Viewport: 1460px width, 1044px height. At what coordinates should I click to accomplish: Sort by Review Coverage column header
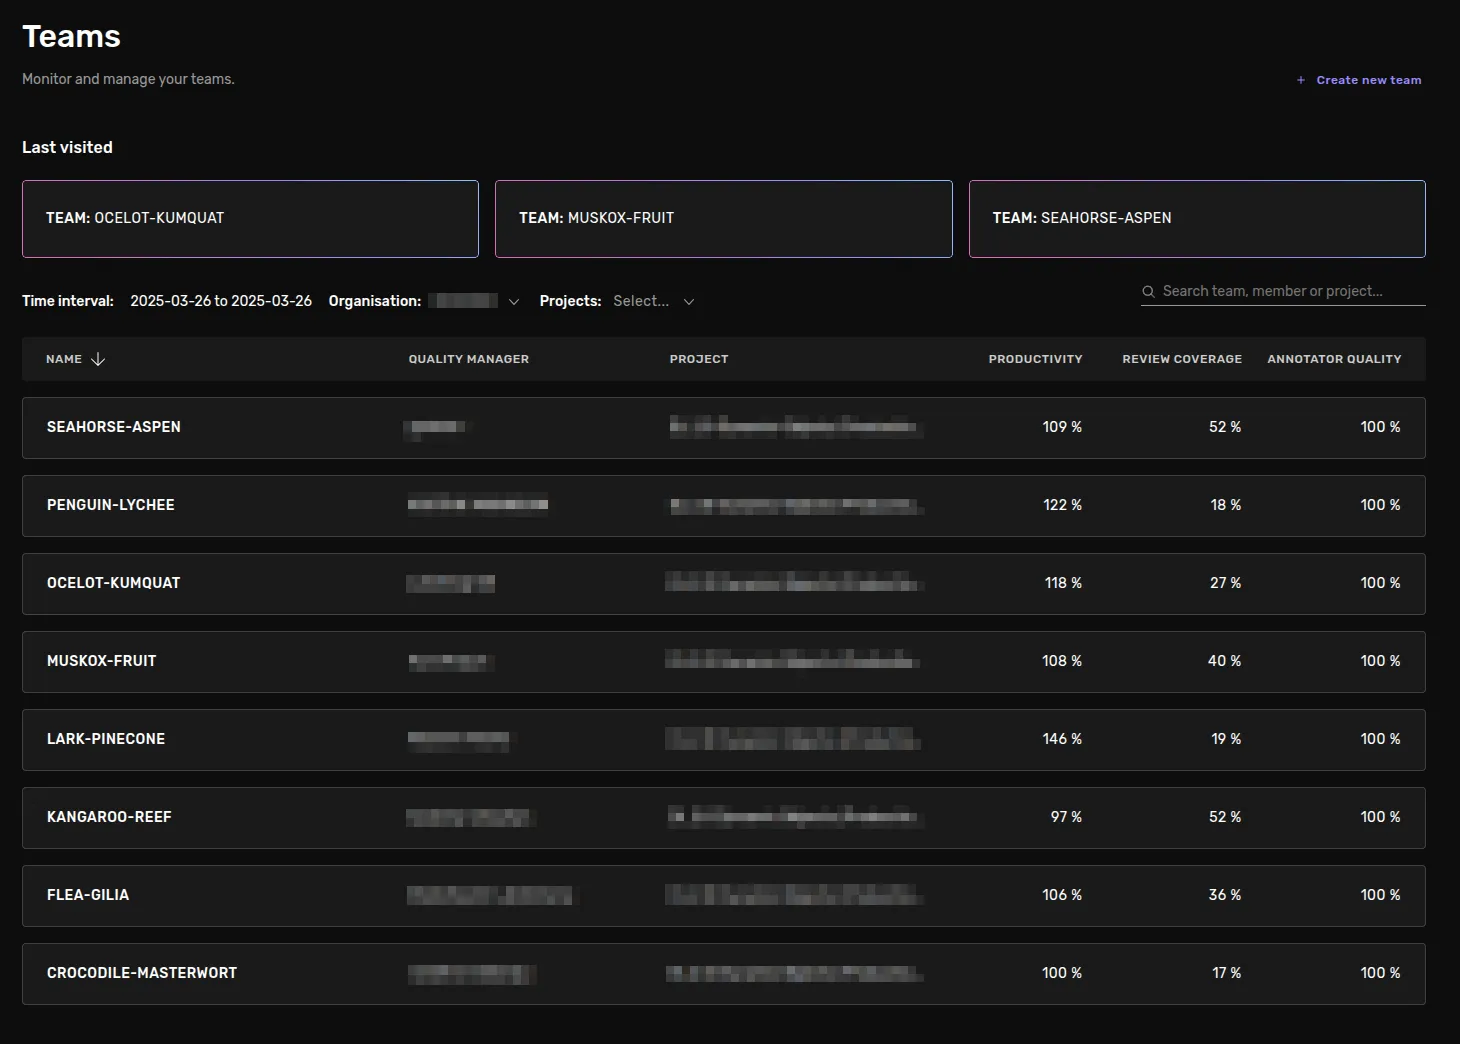(1182, 359)
